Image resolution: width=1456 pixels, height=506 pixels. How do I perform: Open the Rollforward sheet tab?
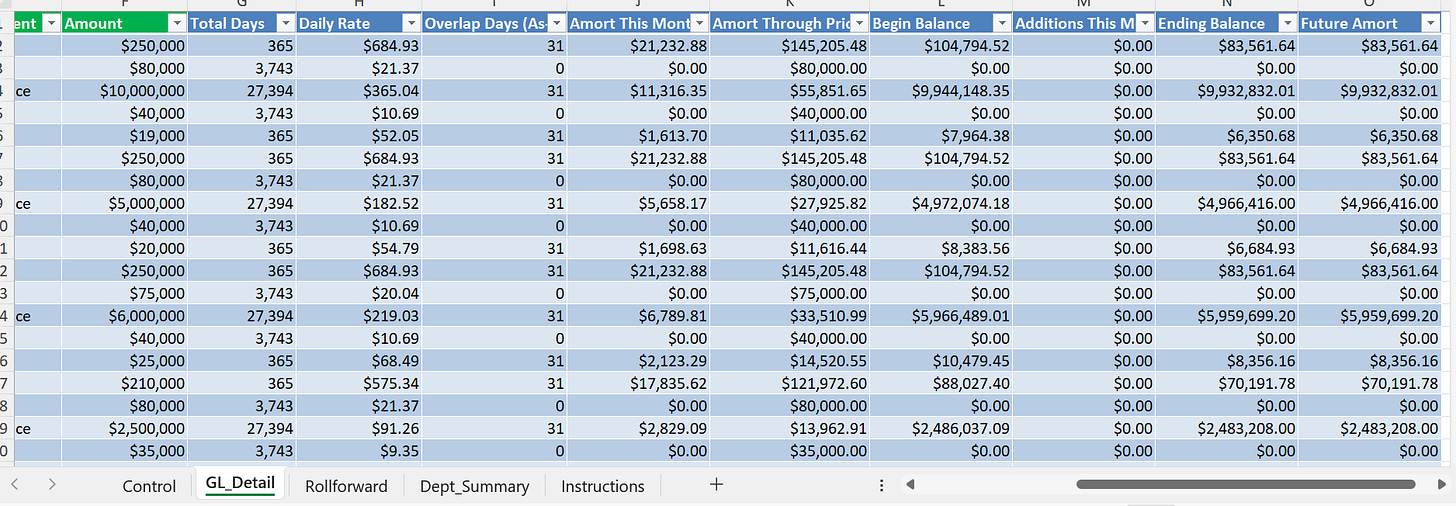pyautogui.click(x=346, y=486)
